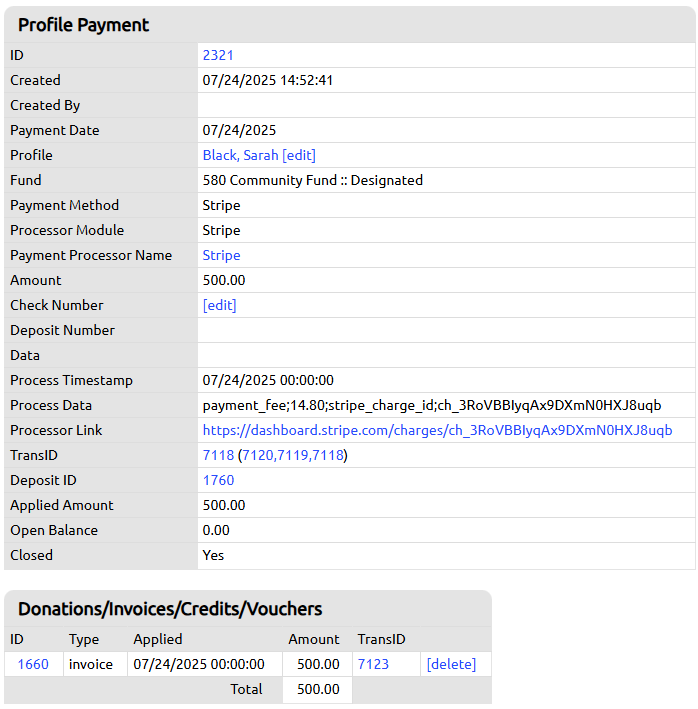Click the [edit] link next to Check Number
Screen dimensions: 698x709
point(219,305)
